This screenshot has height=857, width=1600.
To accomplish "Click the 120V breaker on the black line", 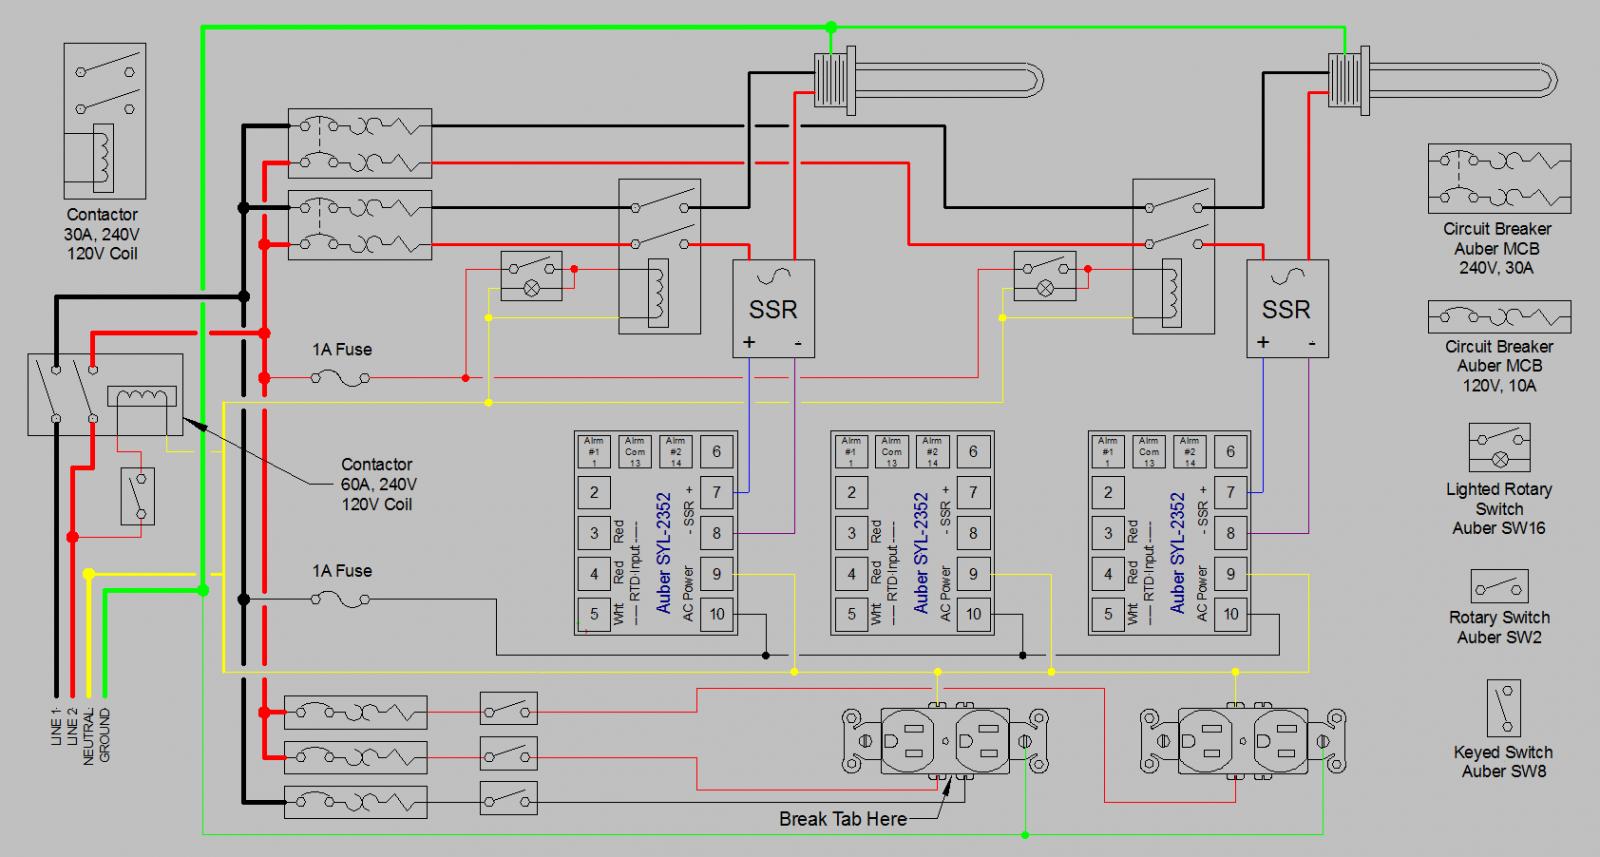I will point(356,802).
